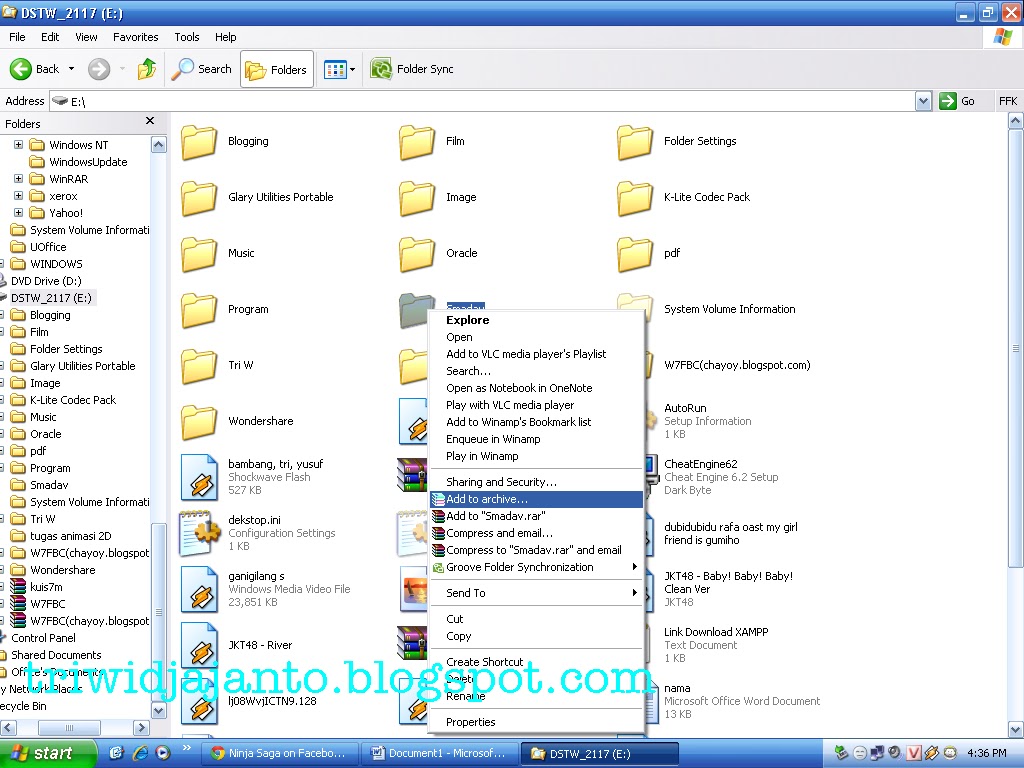Go up one folder level icon
Screen dimensions: 1024x768
click(x=147, y=69)
